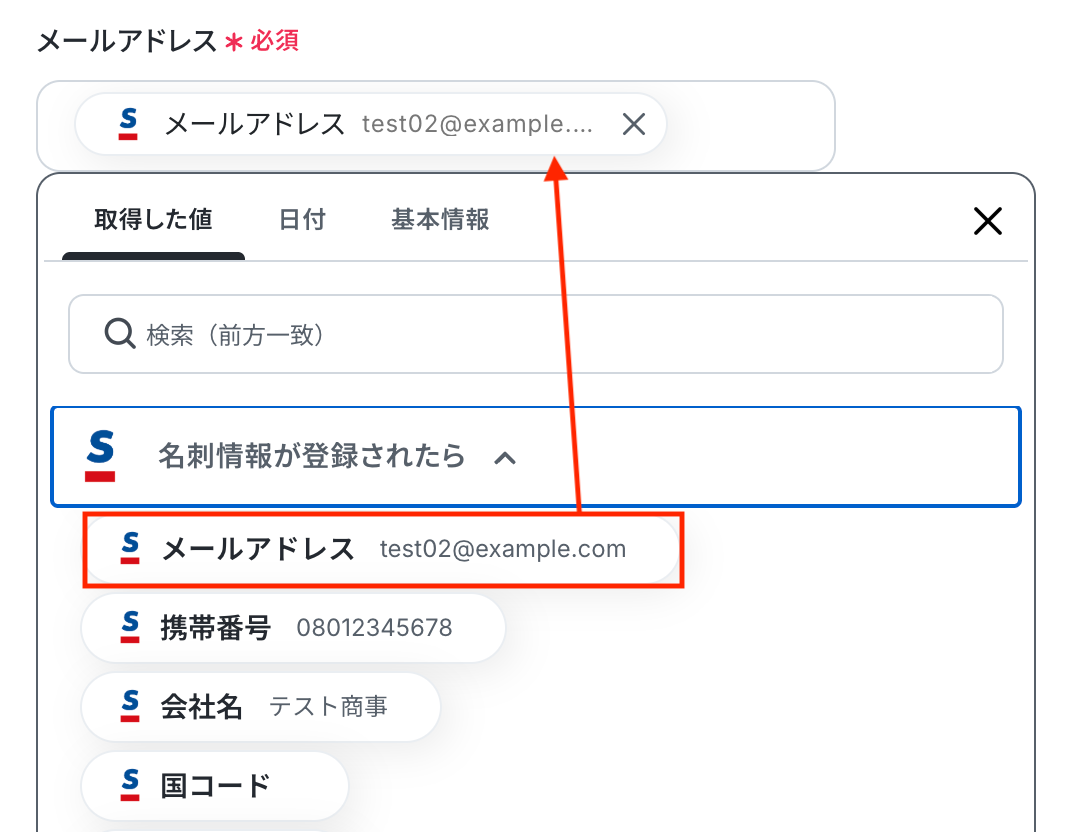Select the 基本情報 tab
The height and width of the screenshot is (832, 1076).
click(440, 220)
